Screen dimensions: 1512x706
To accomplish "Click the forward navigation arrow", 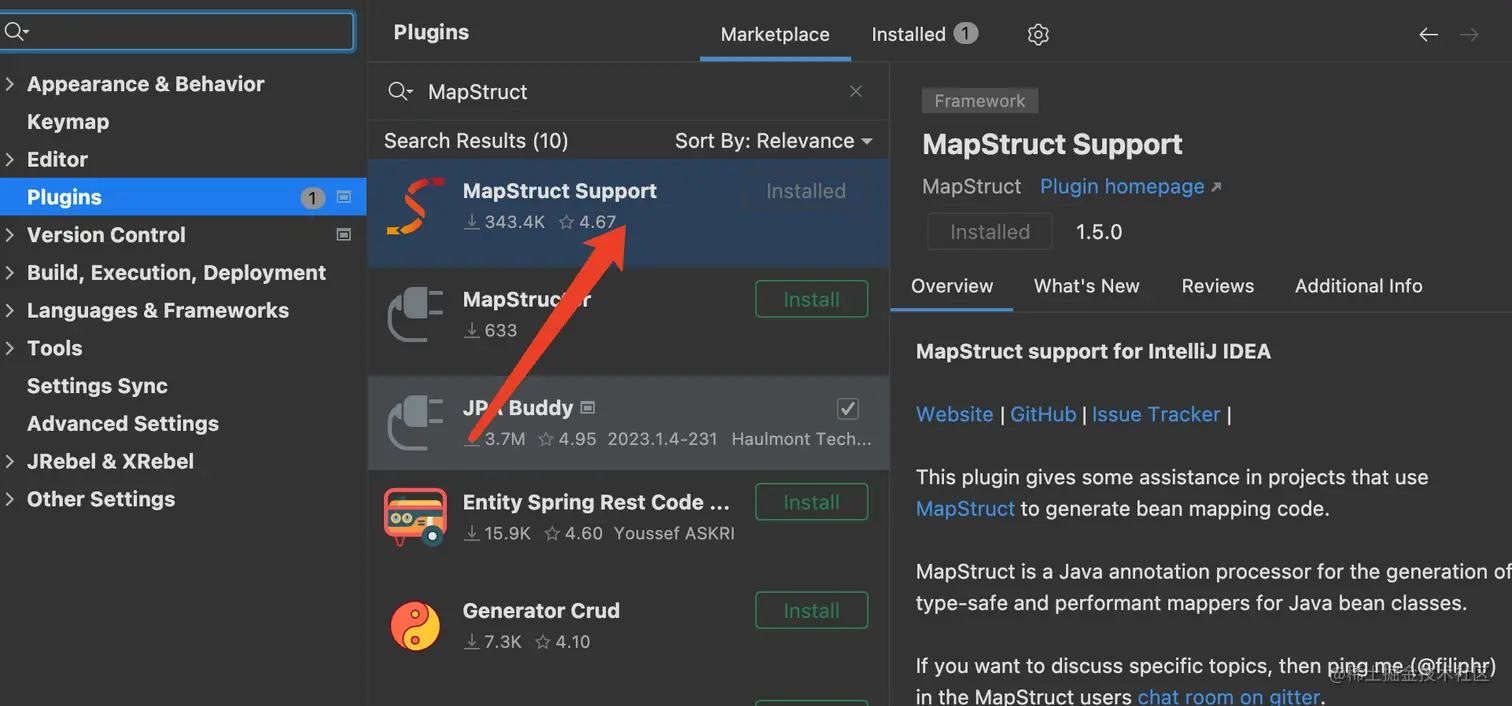I will click(1469, 35).
